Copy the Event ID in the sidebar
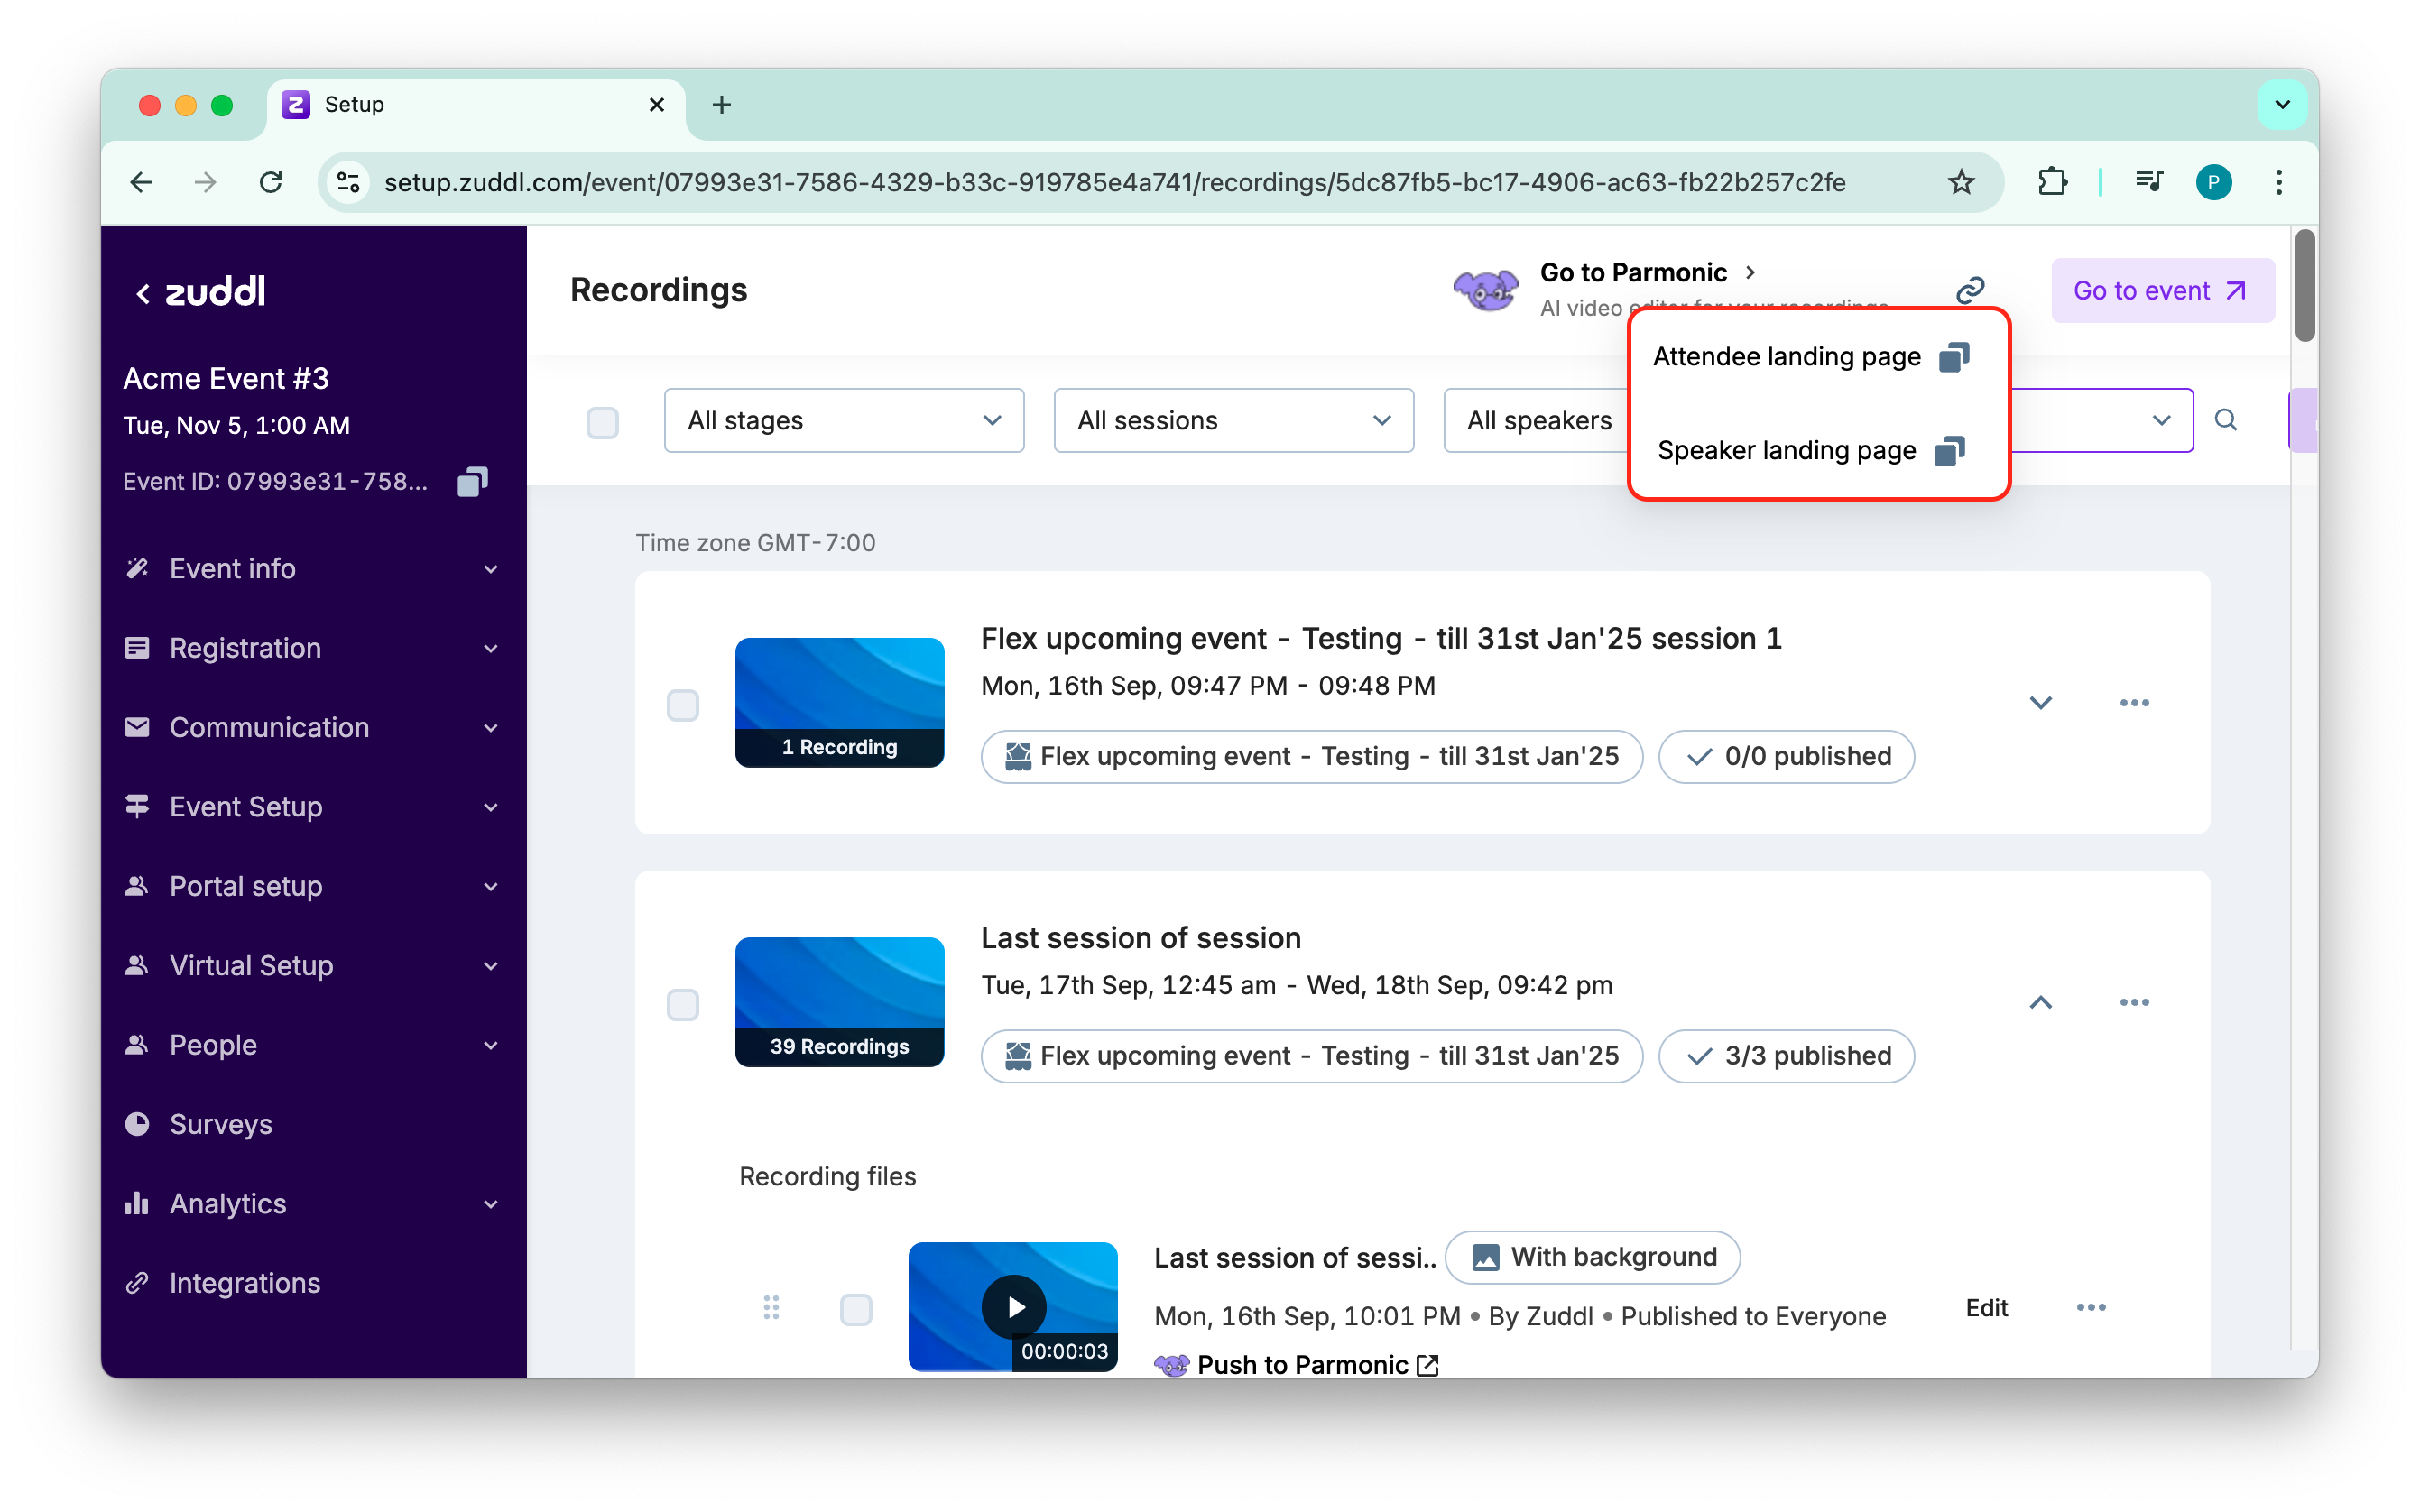 tap(472, 482)
